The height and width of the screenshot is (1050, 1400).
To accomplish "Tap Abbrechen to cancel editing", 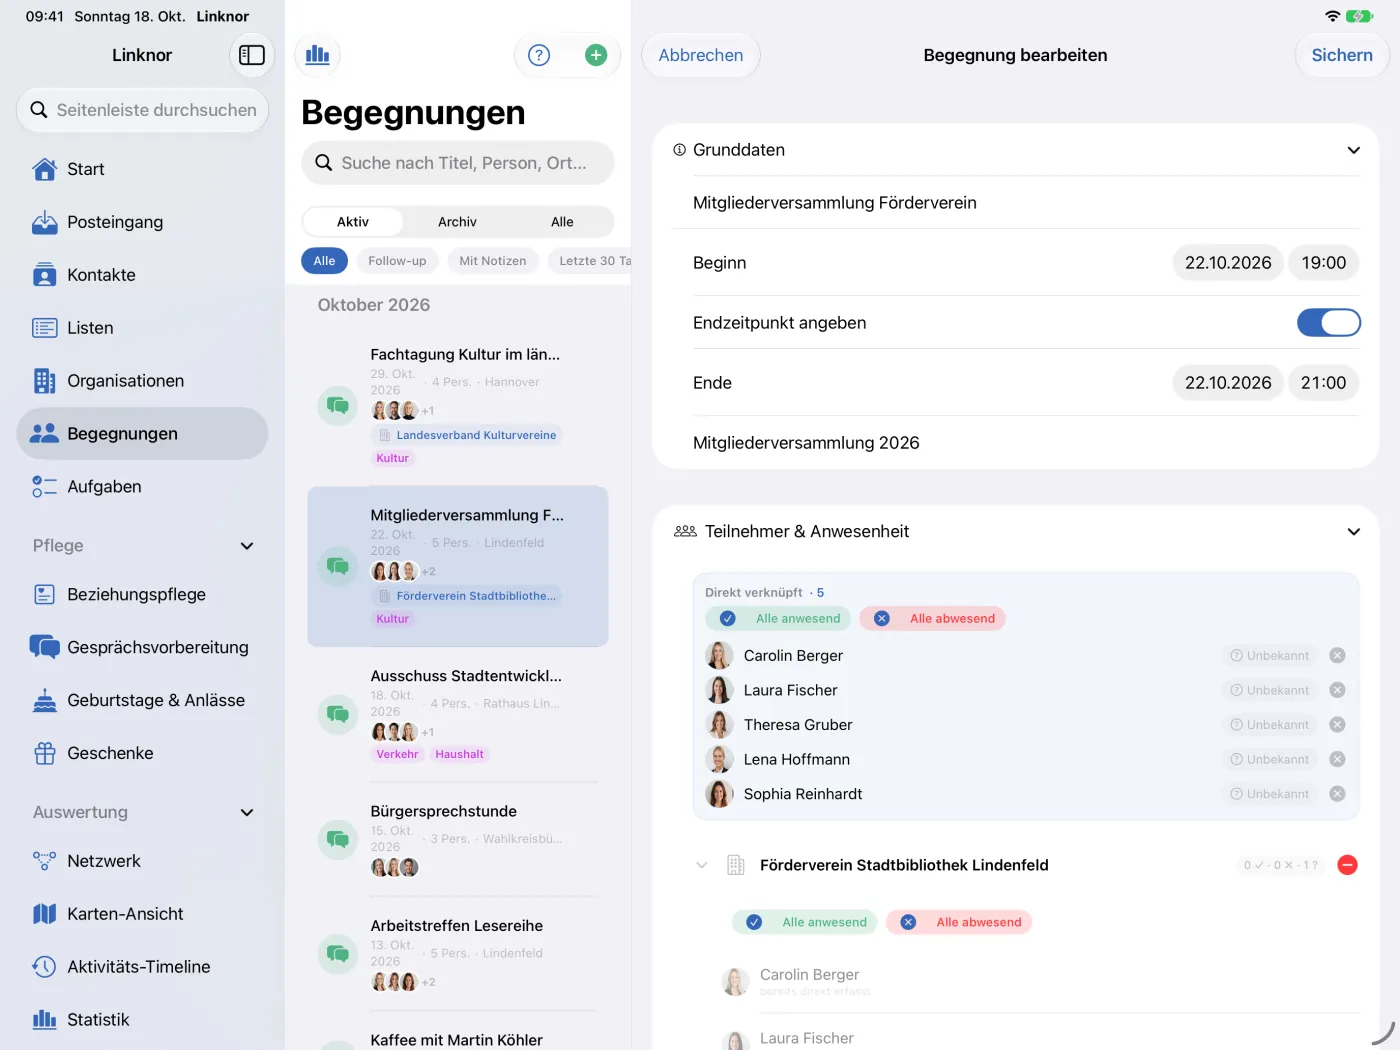I will tap(701, 55).
